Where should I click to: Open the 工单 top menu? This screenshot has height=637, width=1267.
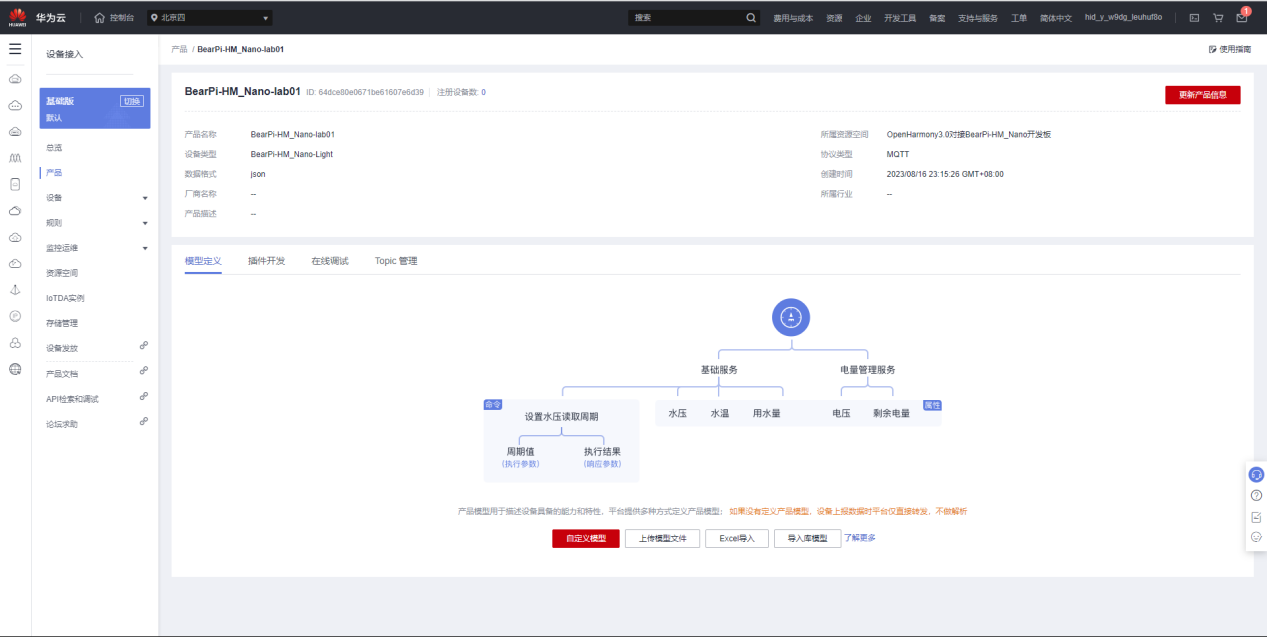pos(1019,18)
